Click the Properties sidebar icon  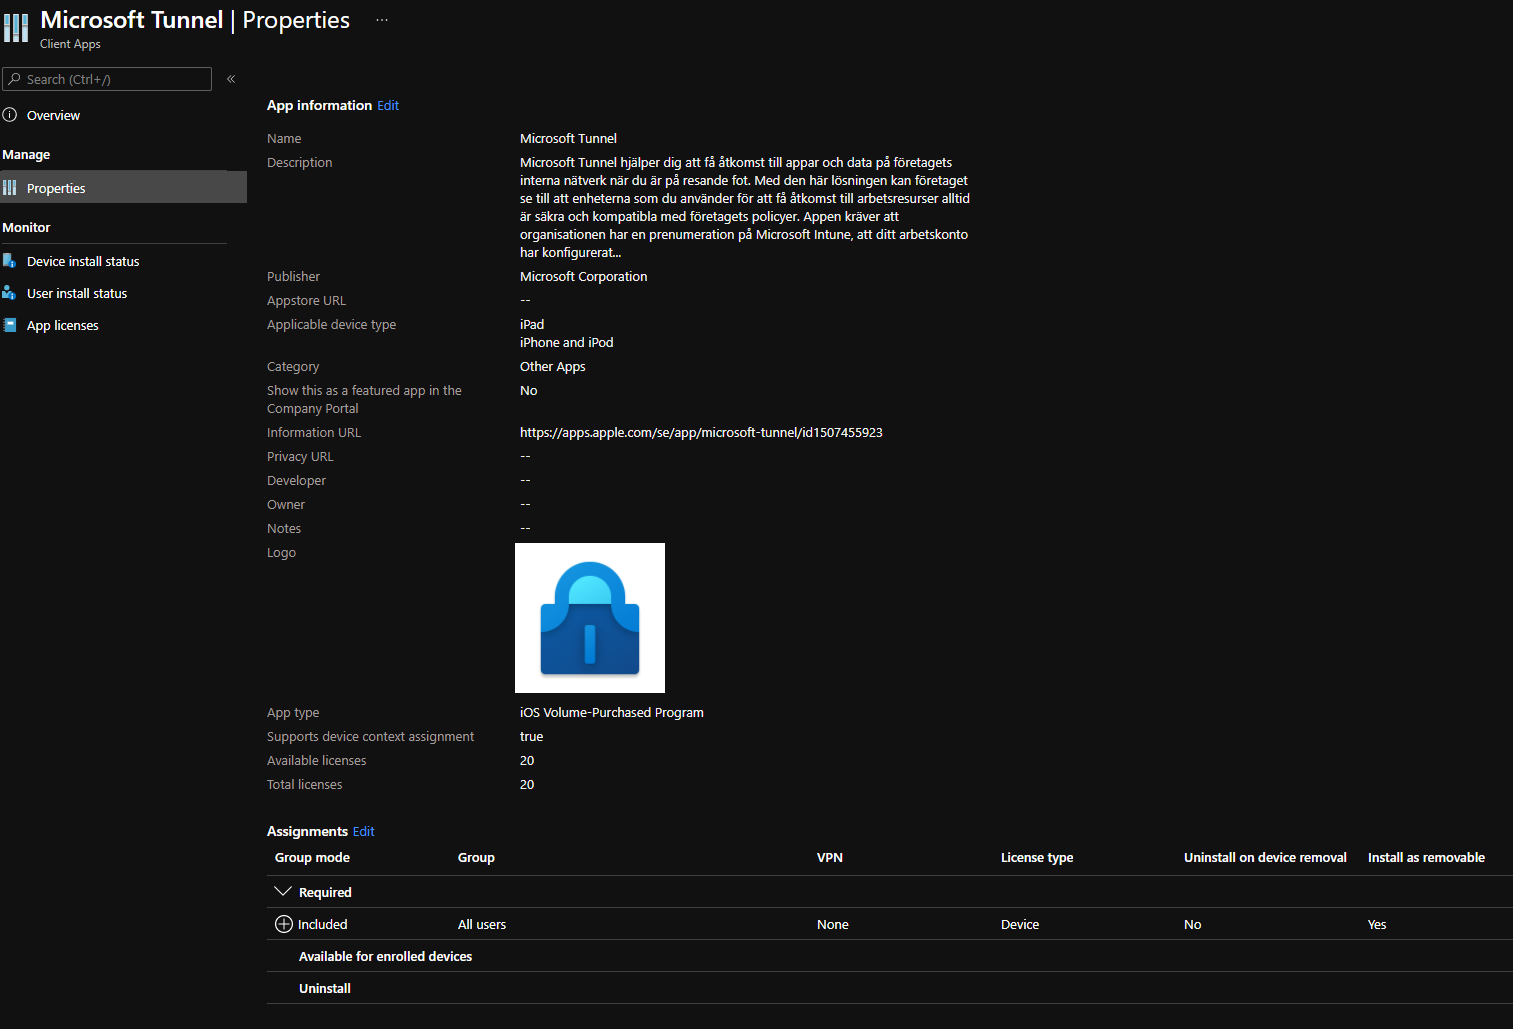click(10, 188)
